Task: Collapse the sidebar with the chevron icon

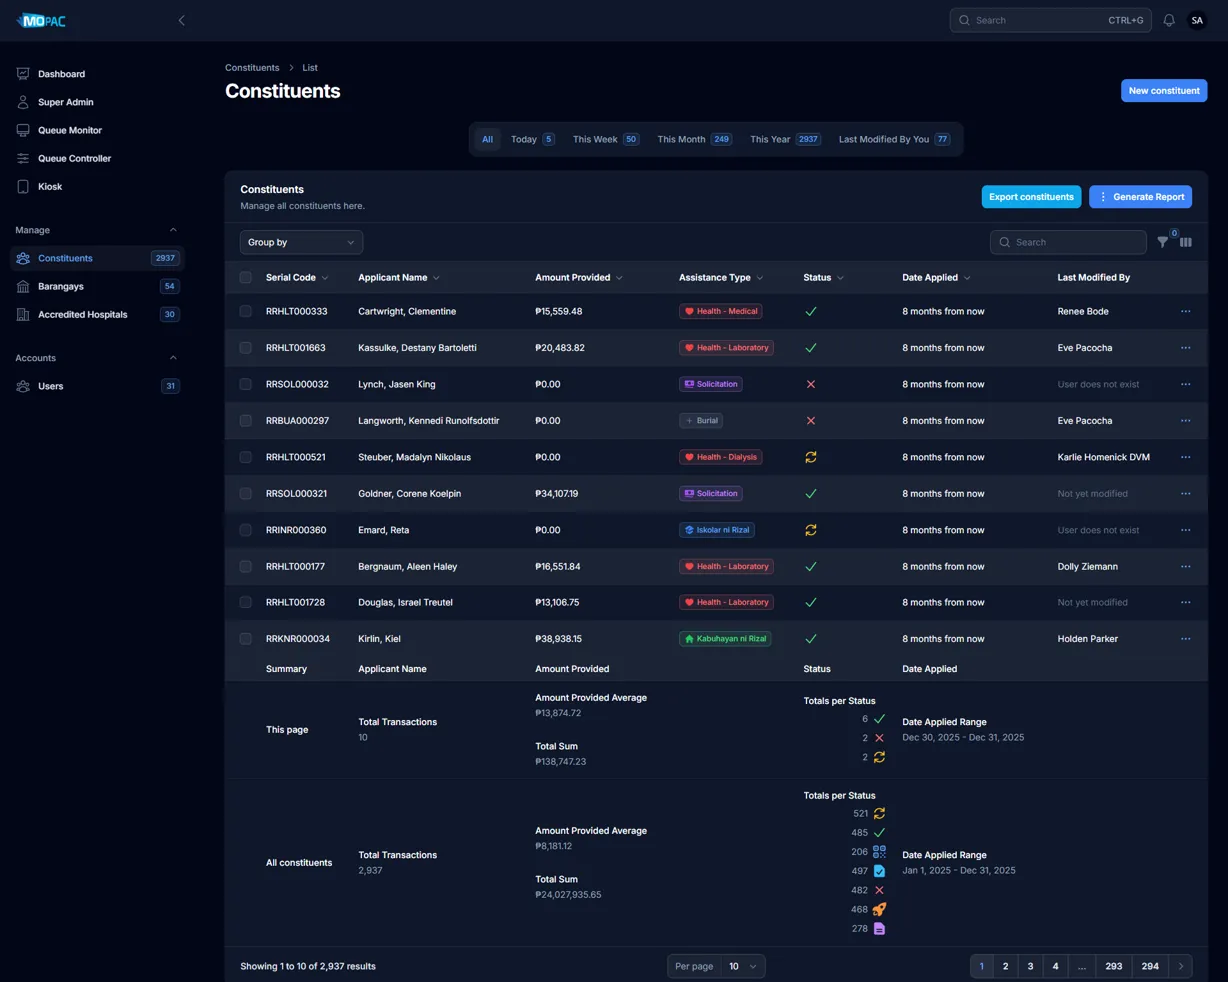Action: (x=181, y=20)
